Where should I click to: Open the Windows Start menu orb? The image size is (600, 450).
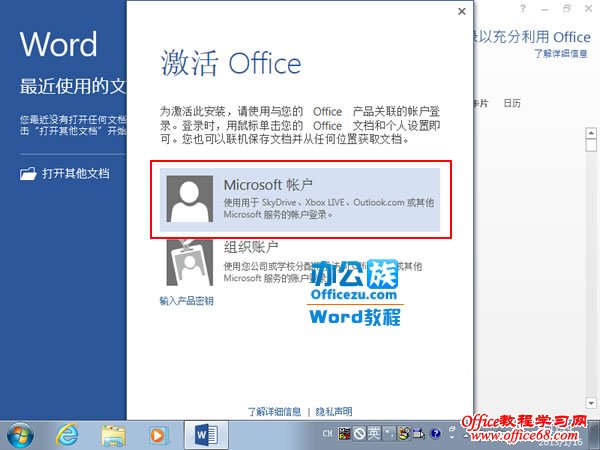click(20, 435)
